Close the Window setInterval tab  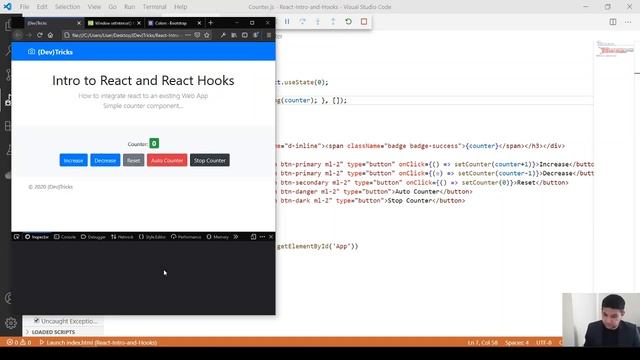click(x=139, y=23)
